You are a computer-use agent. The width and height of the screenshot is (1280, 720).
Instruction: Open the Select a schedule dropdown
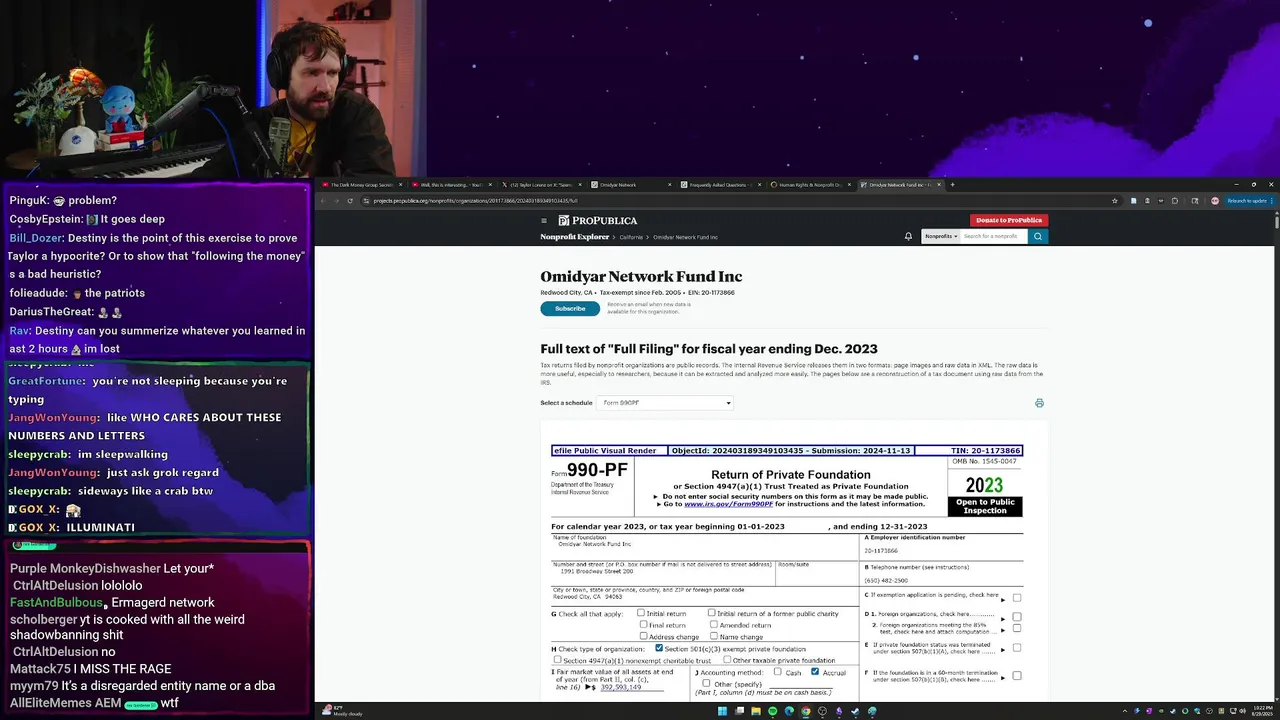coord(665,403)
